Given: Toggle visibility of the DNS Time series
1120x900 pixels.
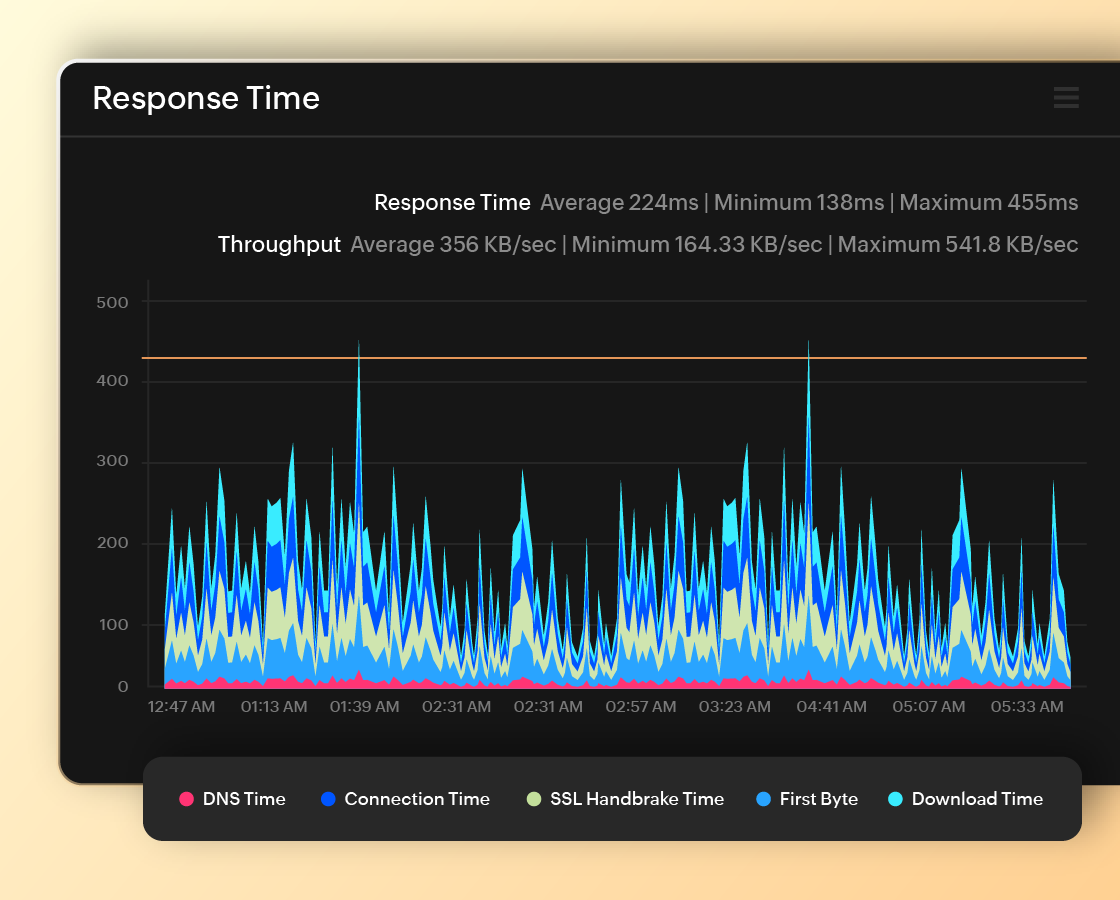Looking at the screenshot, I should coord(232,799).
